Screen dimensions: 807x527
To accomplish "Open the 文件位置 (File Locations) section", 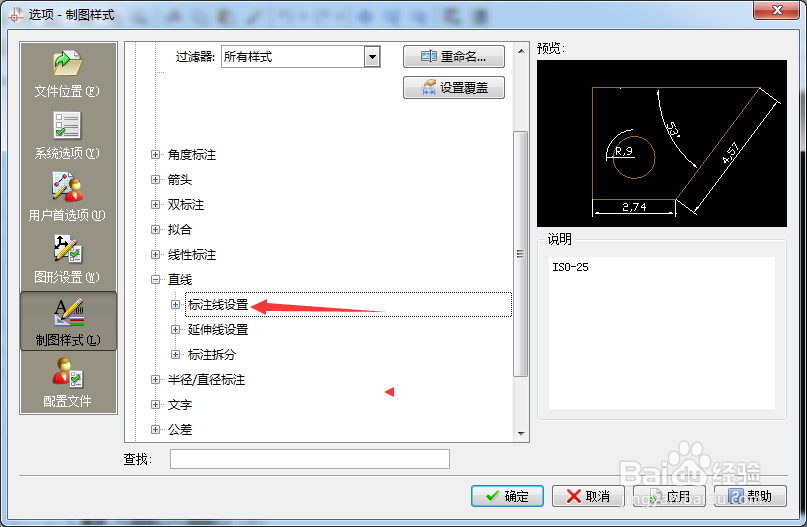I will pos(67,74).
